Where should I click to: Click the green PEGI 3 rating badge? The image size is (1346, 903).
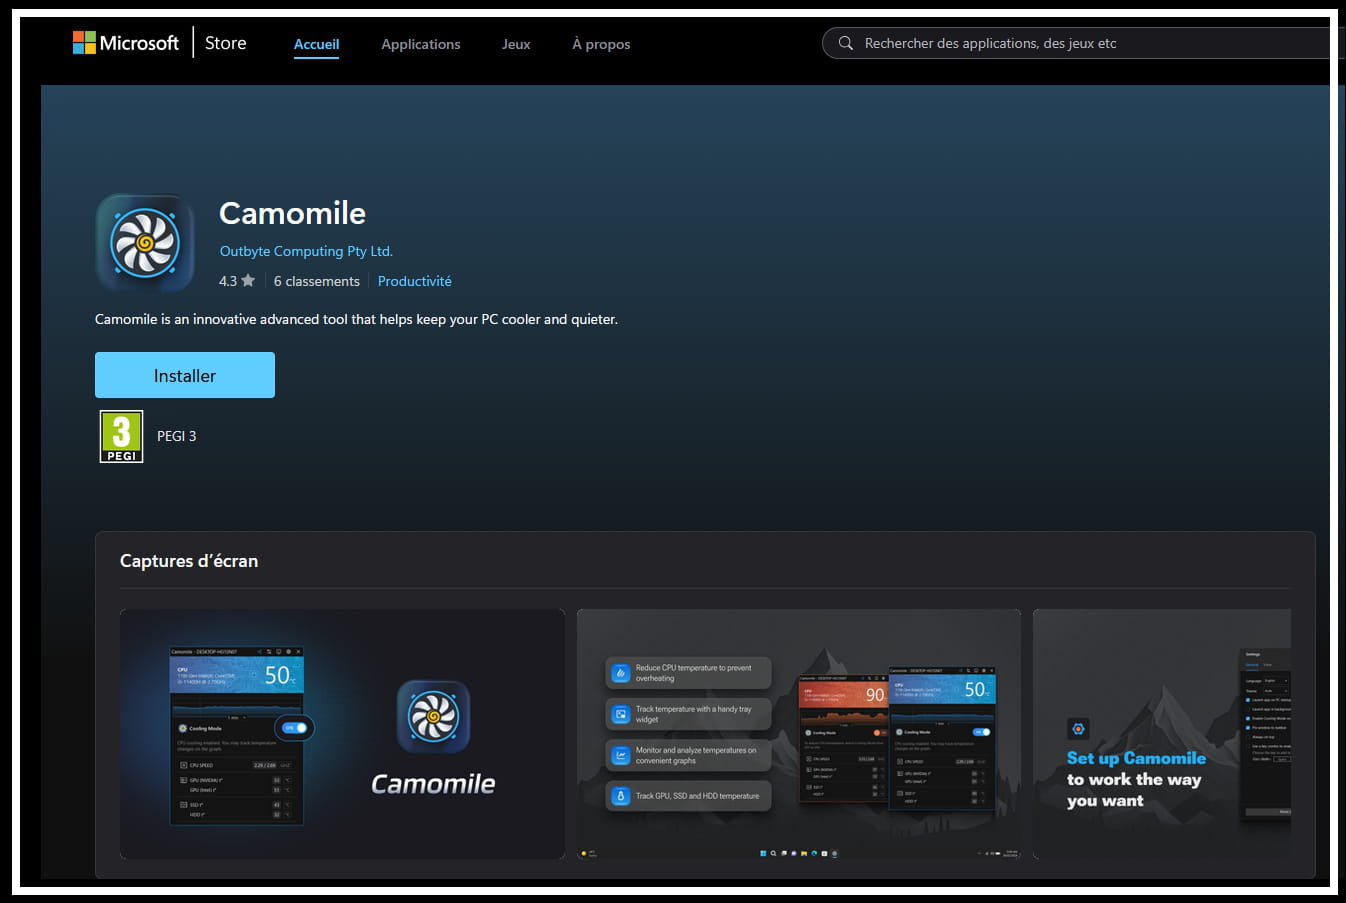click(x=121, y=436)
